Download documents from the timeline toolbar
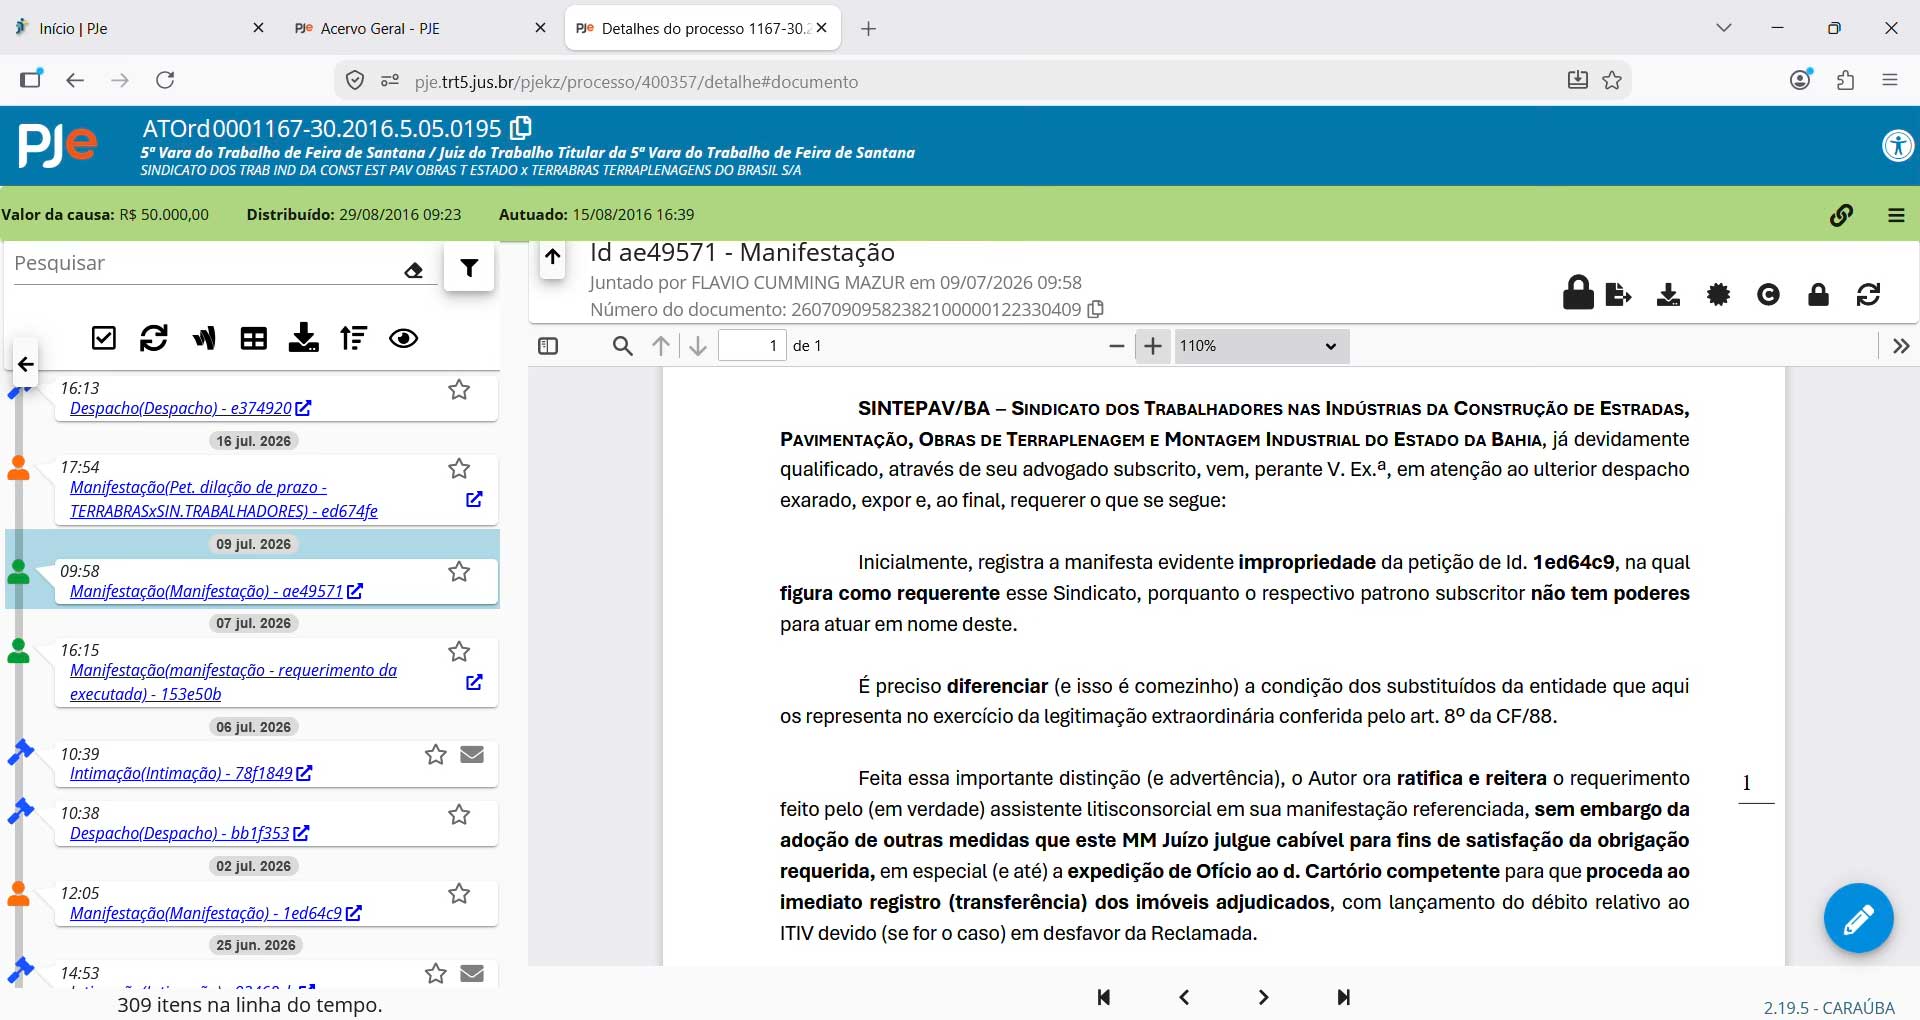 coord(303,338)
